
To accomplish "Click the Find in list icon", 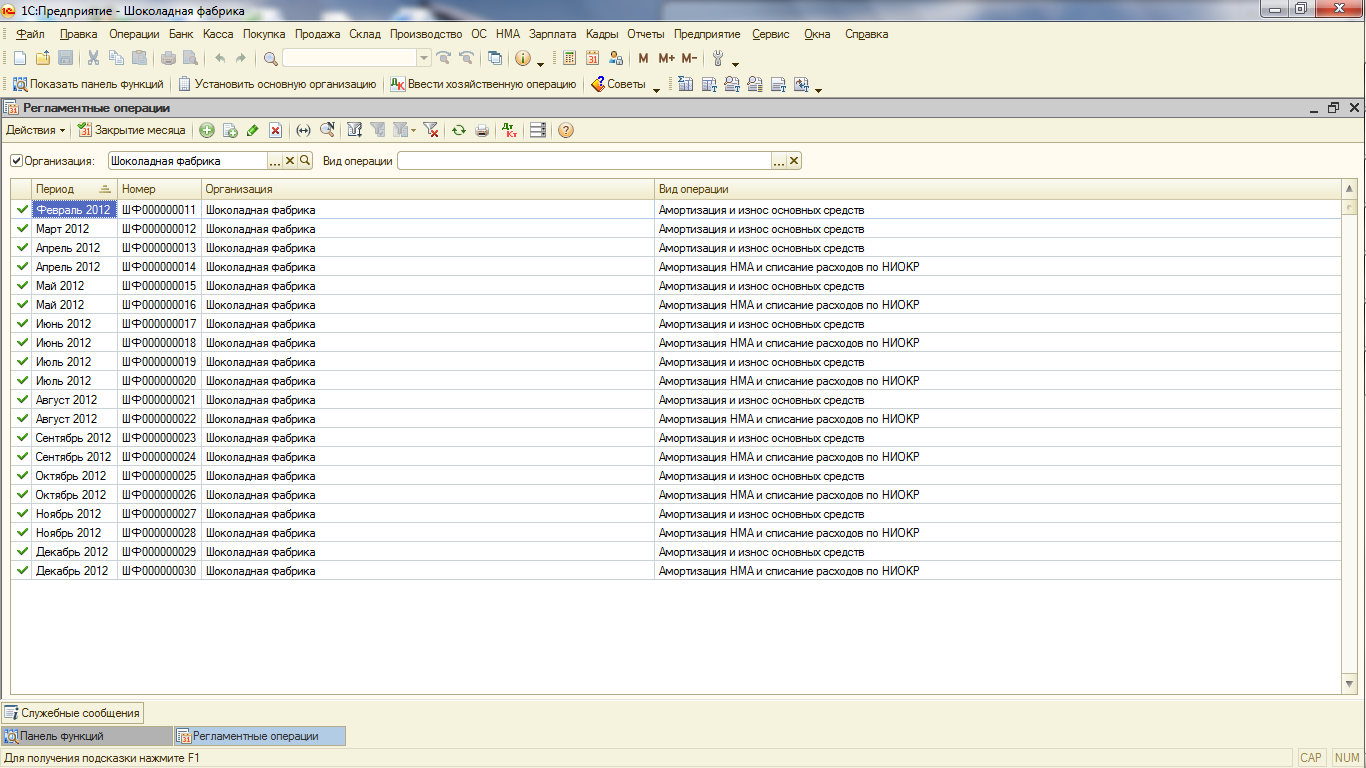I will pos(327,130).
